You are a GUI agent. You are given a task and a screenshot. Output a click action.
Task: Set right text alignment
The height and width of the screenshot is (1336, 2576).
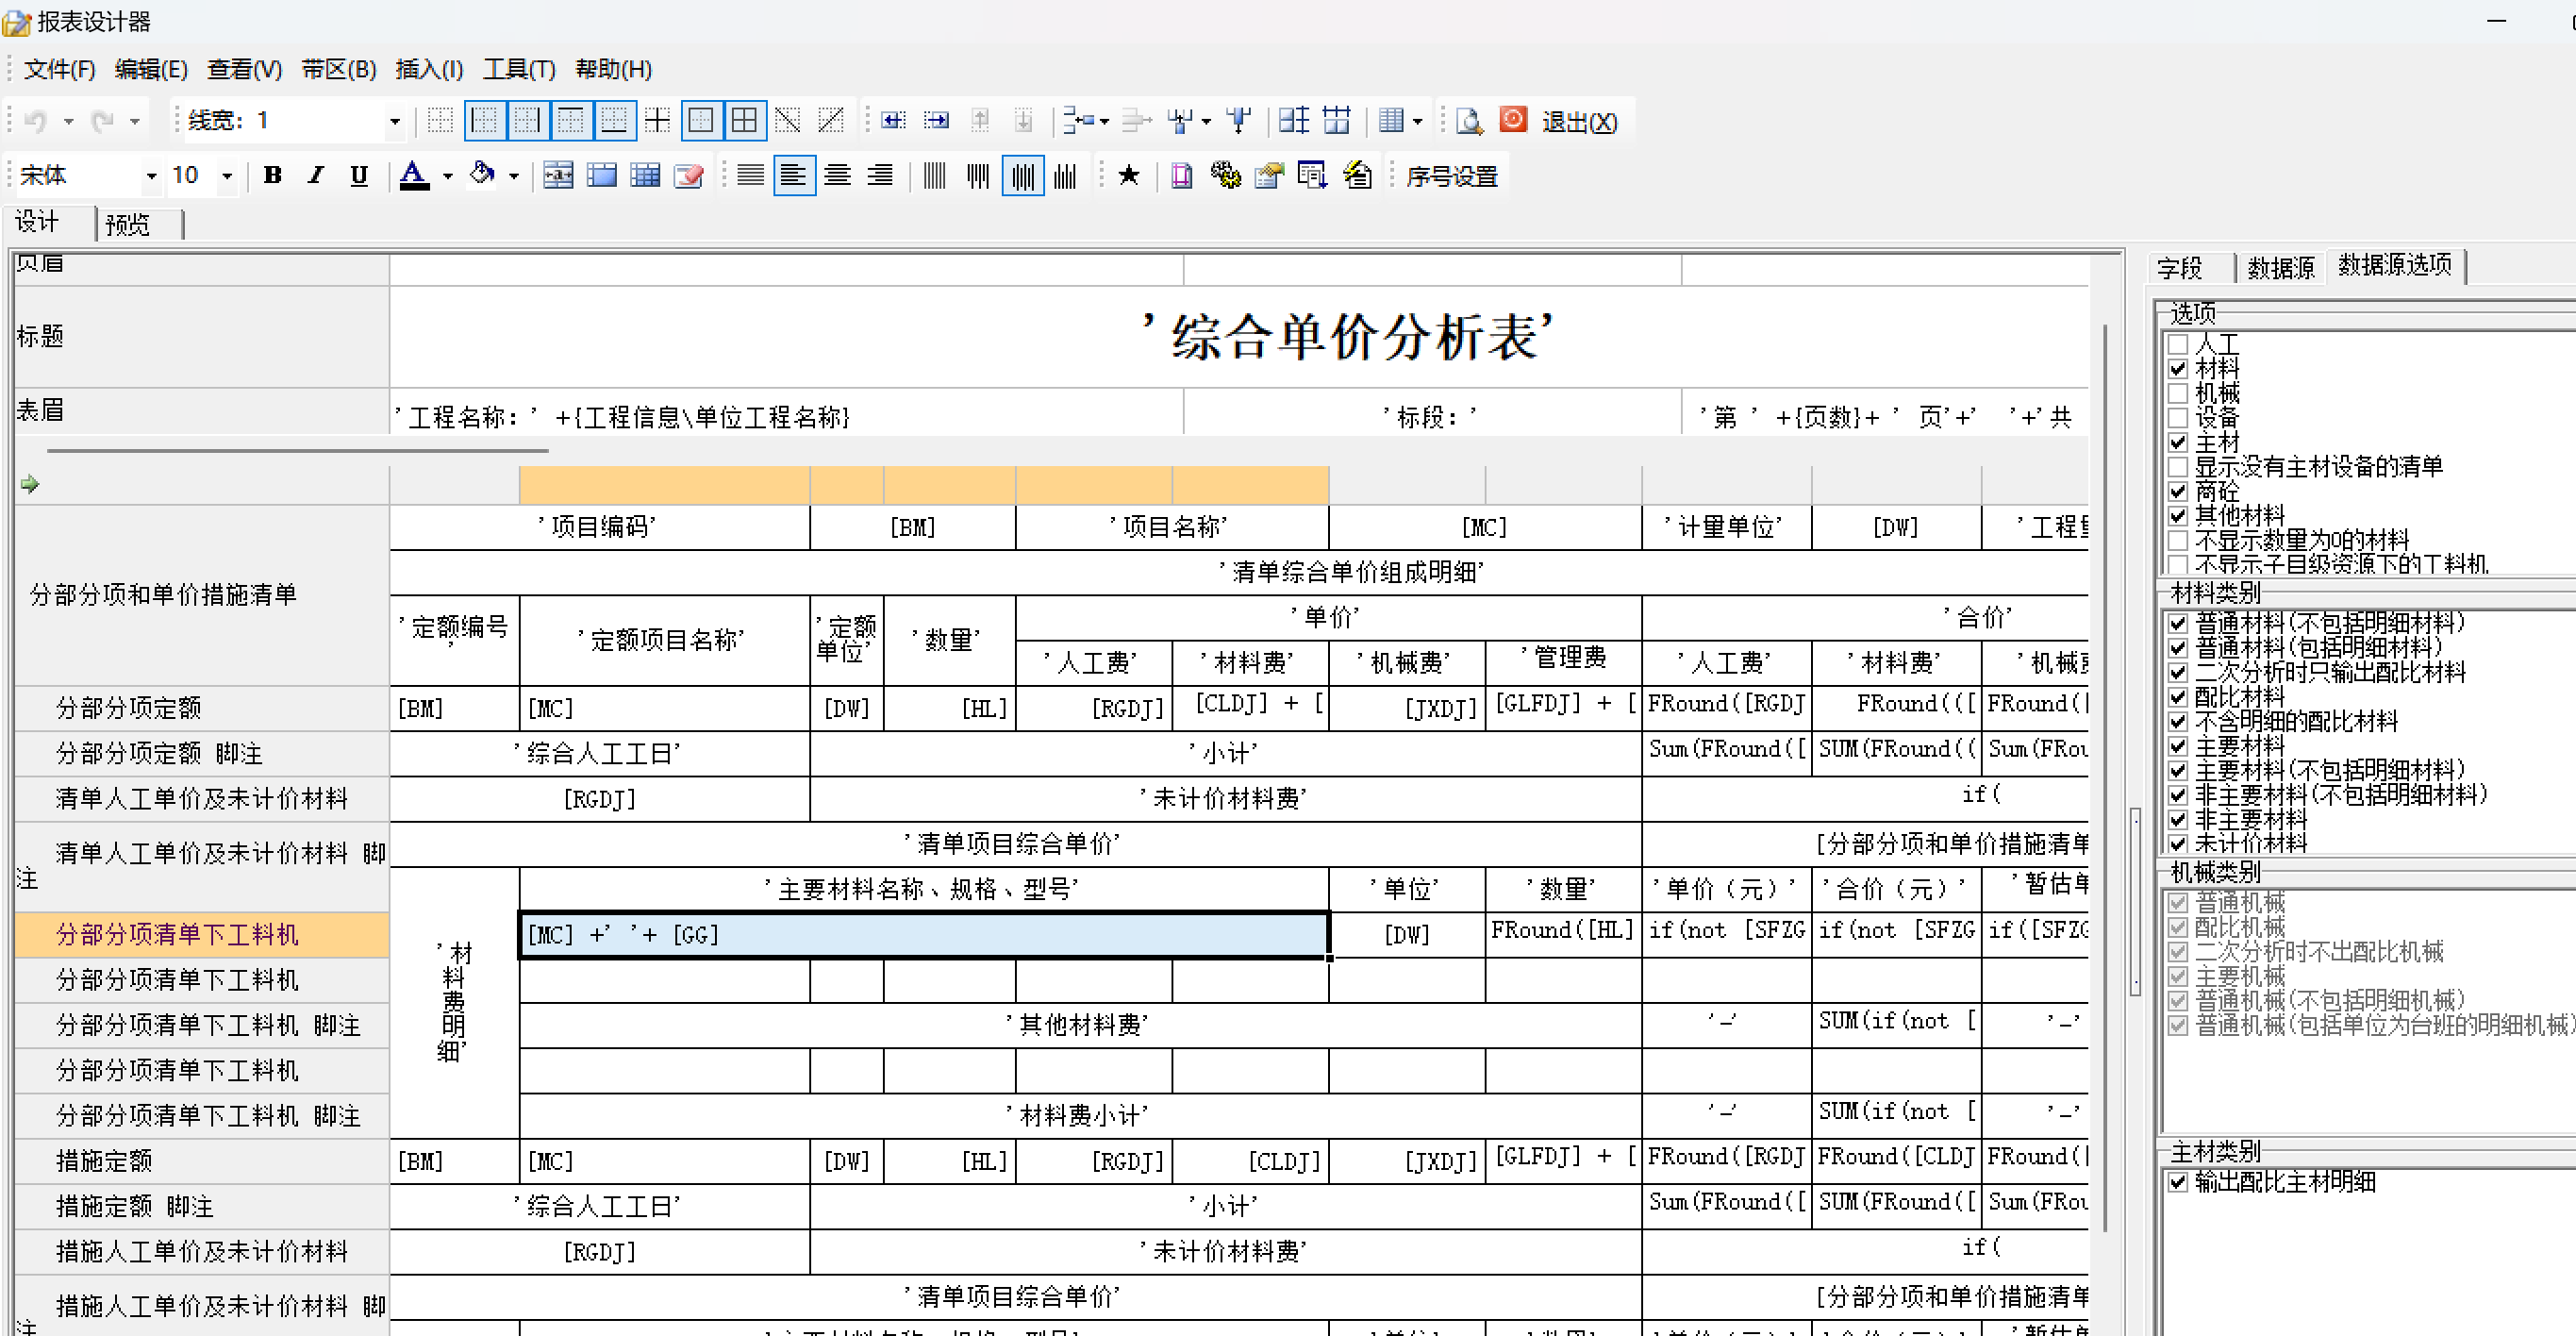click(880, 176)
